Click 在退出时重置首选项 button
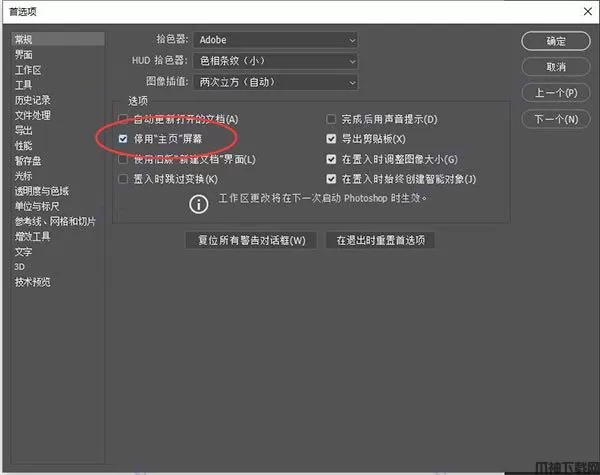This screenshot has height=475, width=600. (380, 240)
